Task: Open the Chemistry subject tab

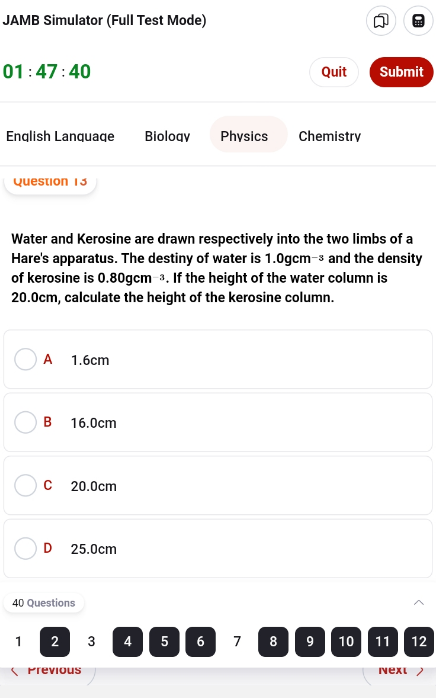Action: 330,136
